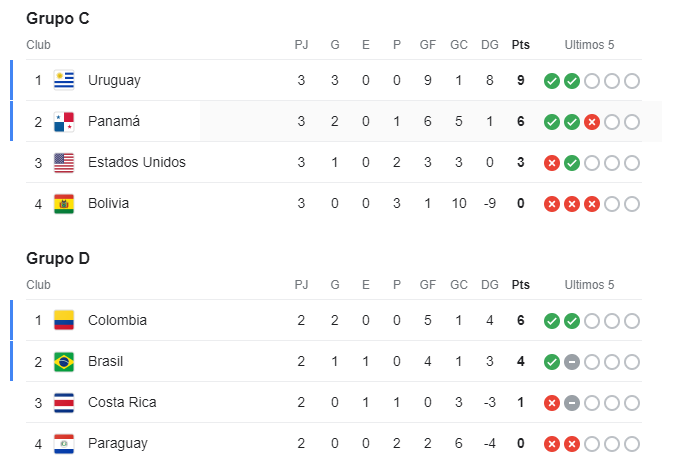The width and height of the screenshot is (675, 476).
Task: Open the Costa Rica team link
Action: 121,402
